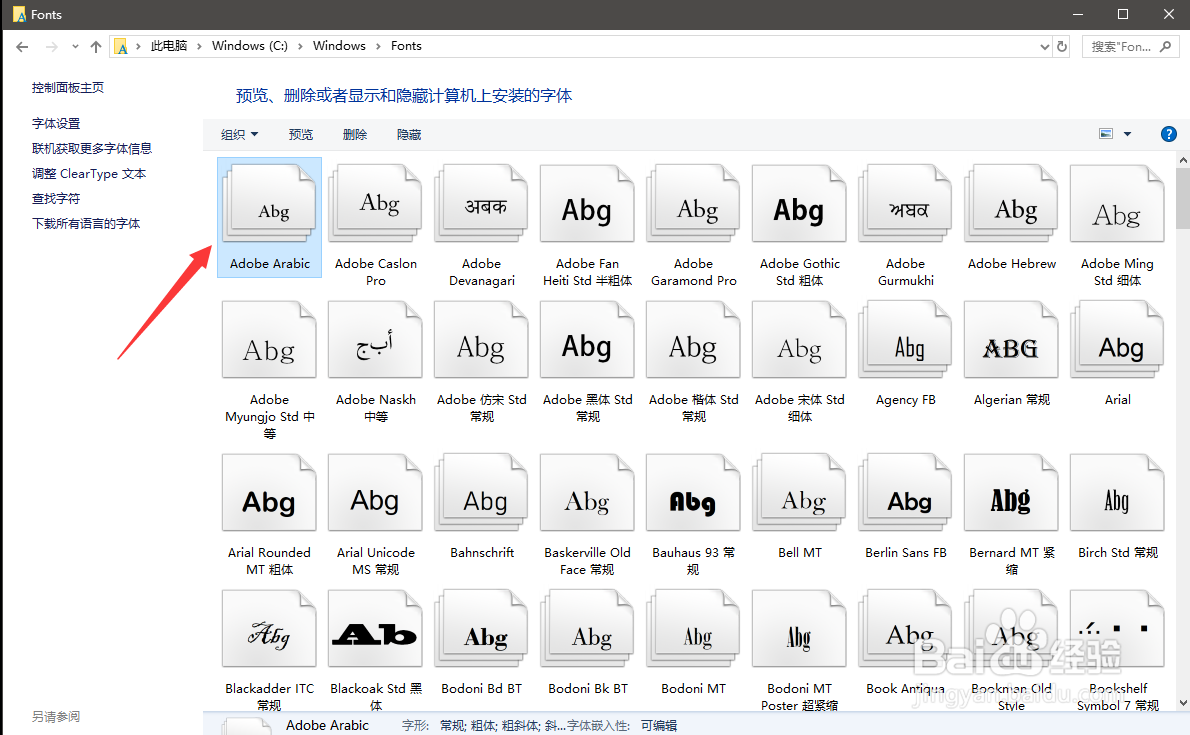Open the 组织 dropdown menu
The width and height of the screenshot is (1190, 735).
click(x=240, y=134)
